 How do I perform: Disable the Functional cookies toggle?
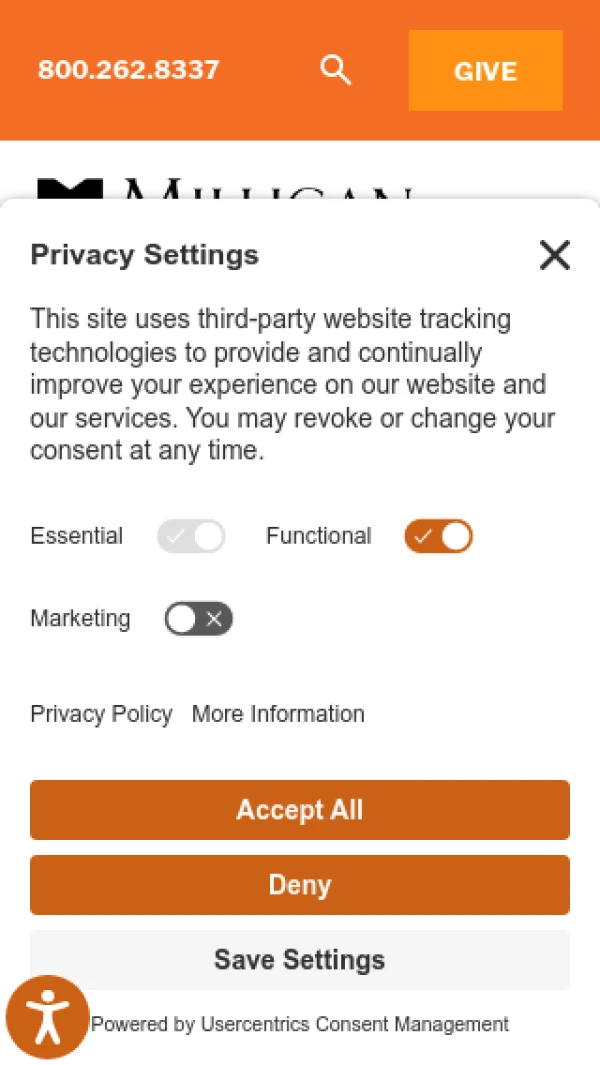point(437,536)
